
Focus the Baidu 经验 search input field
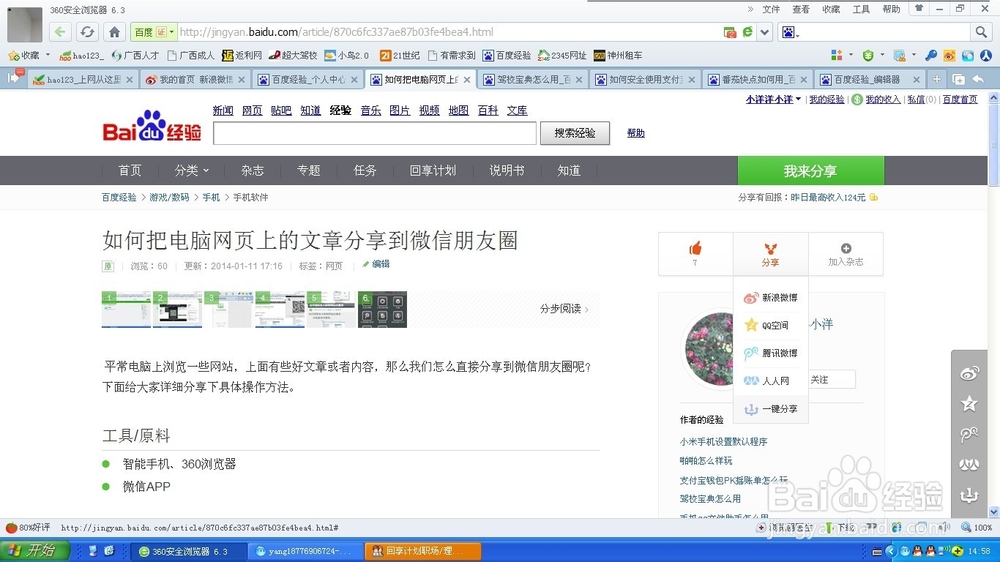[374, 133]
